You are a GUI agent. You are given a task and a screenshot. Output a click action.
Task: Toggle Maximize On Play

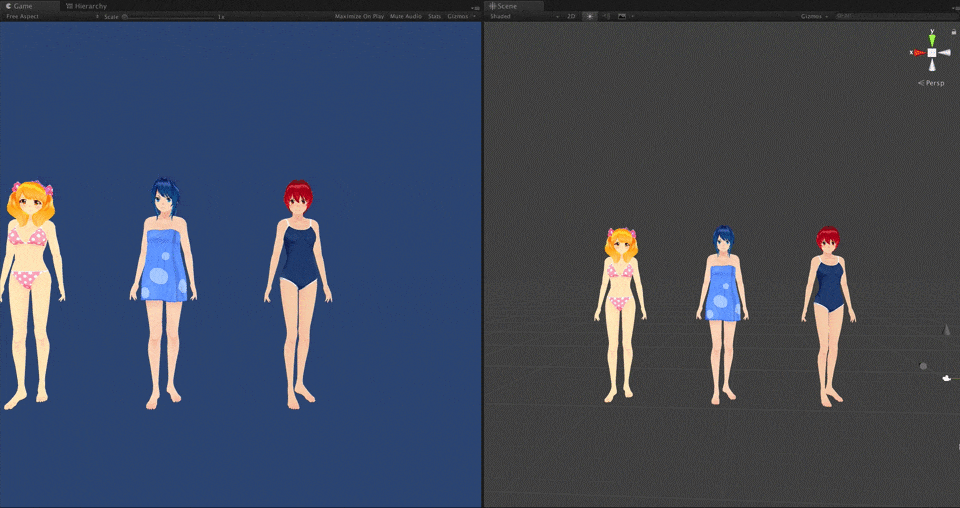(x=359, y=17)
